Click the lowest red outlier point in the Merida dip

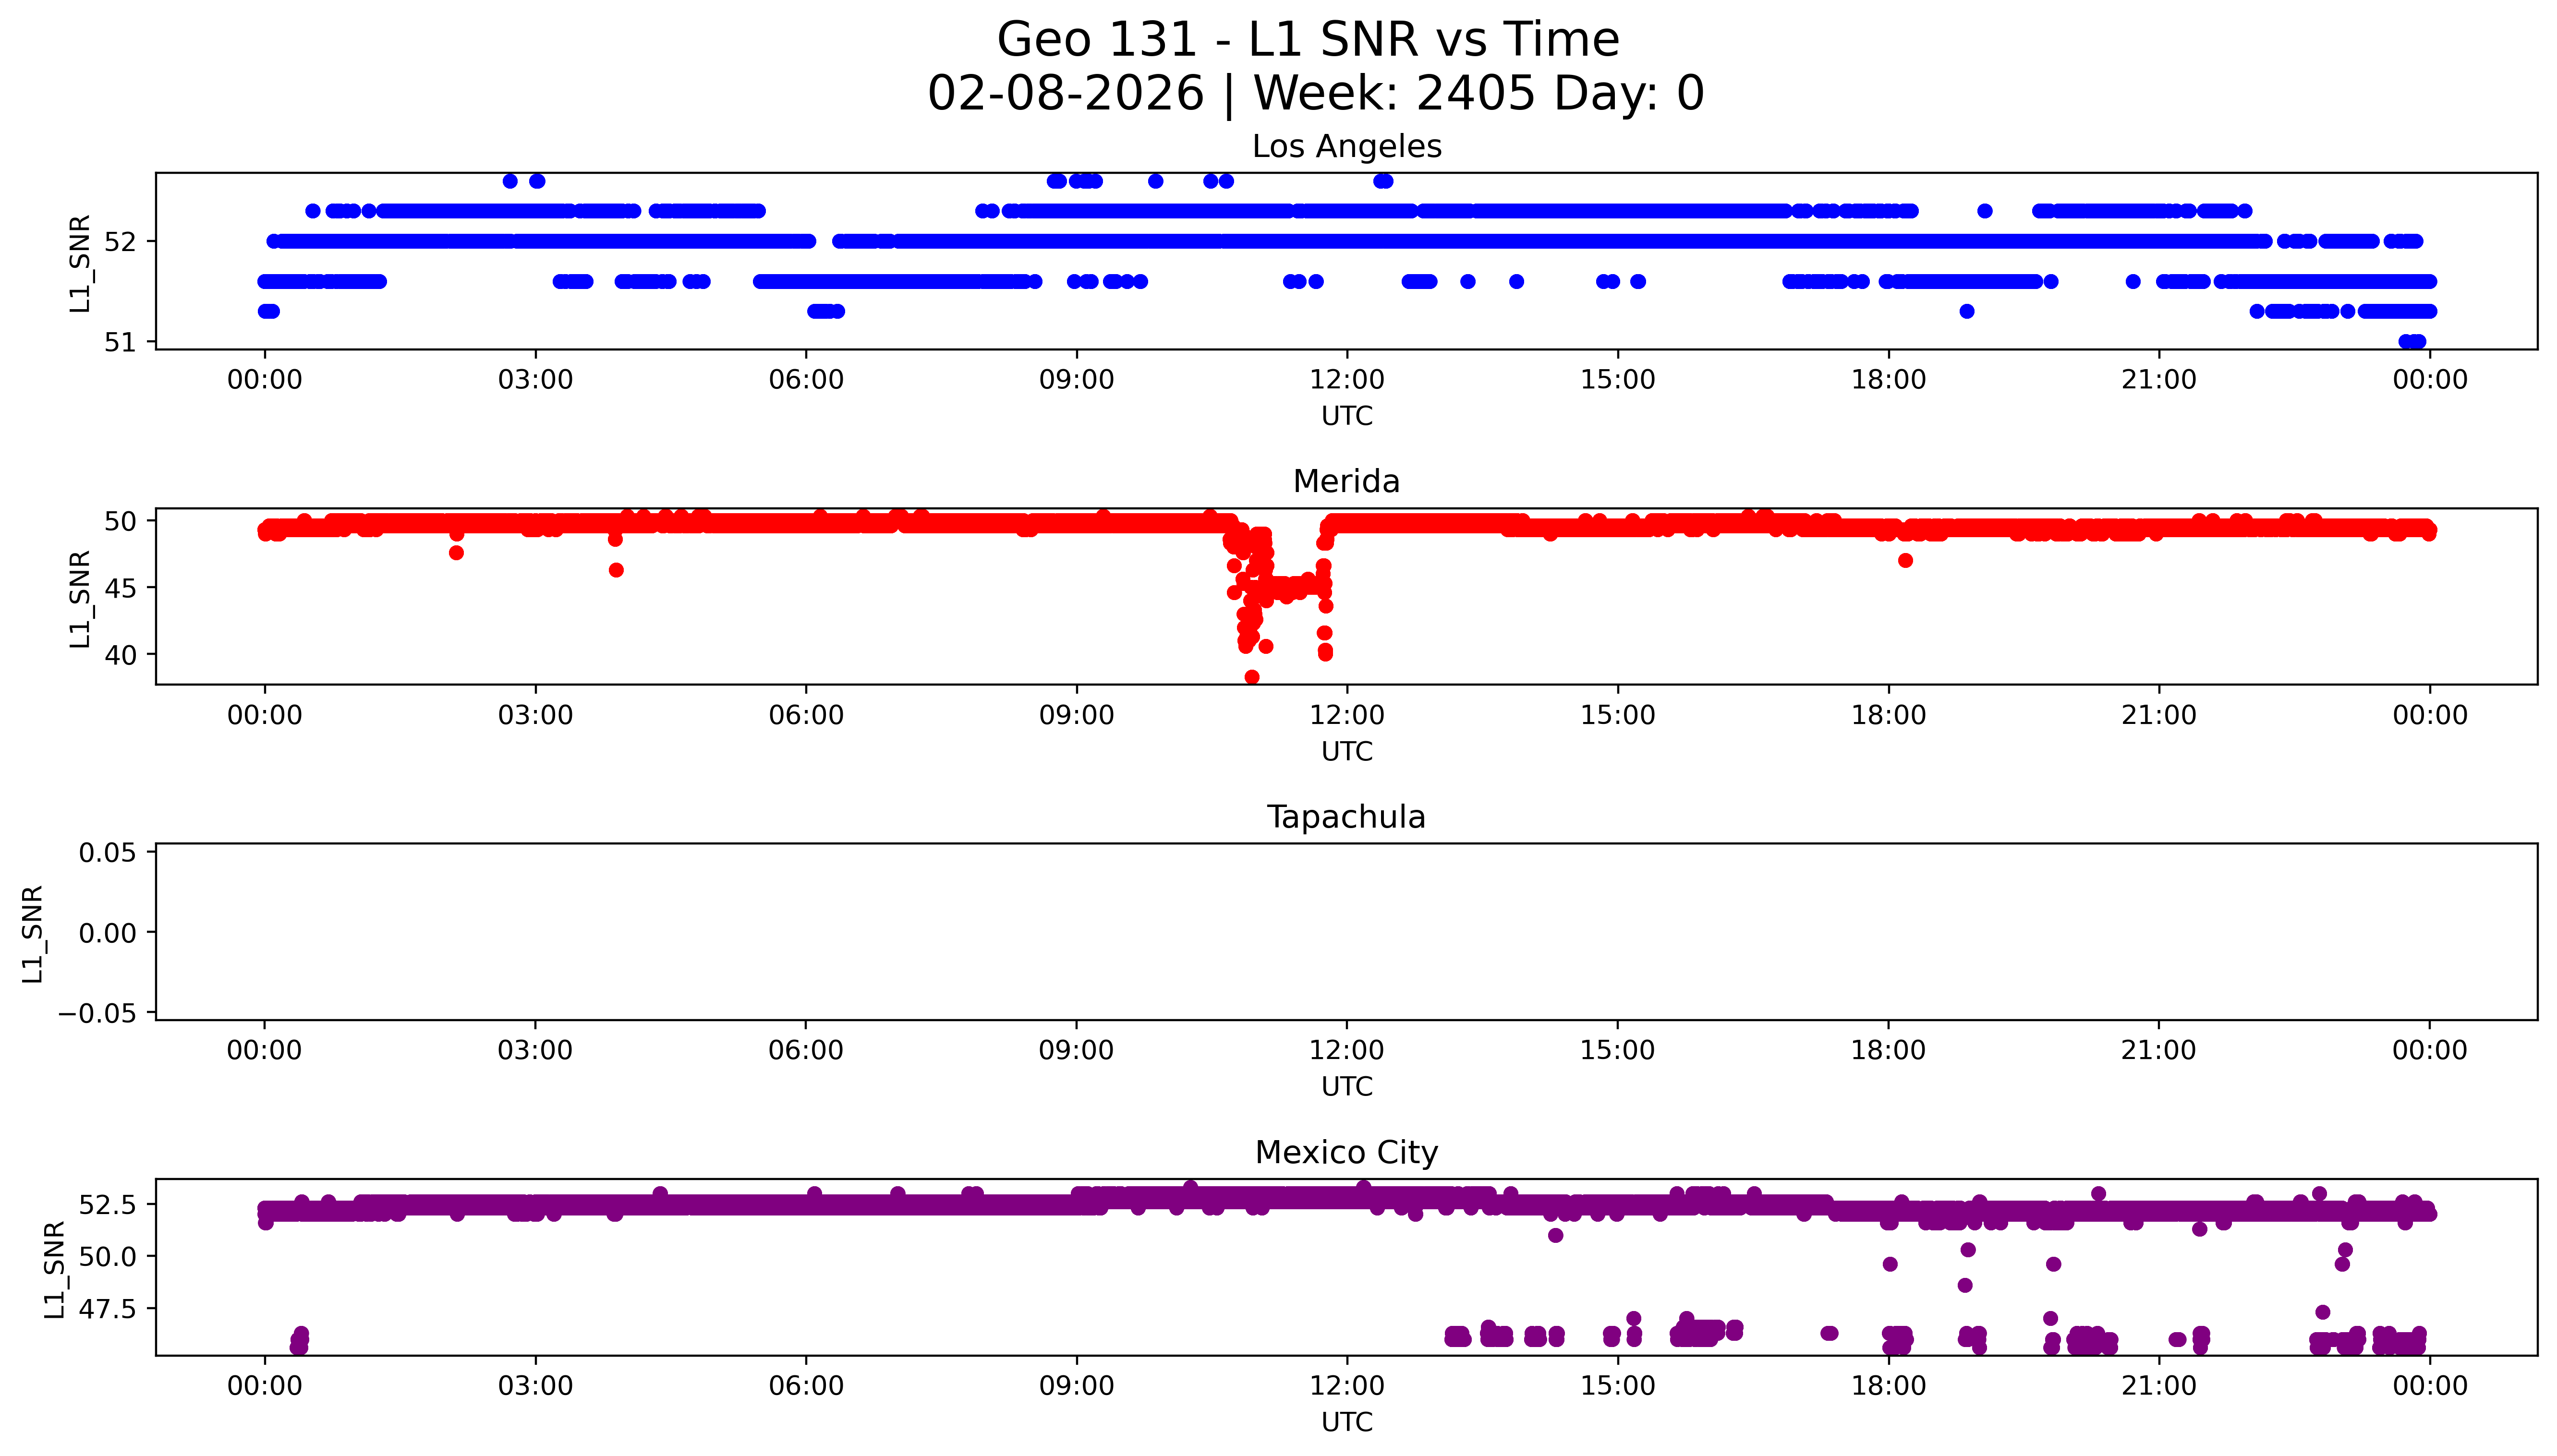tap(1251, 677)
